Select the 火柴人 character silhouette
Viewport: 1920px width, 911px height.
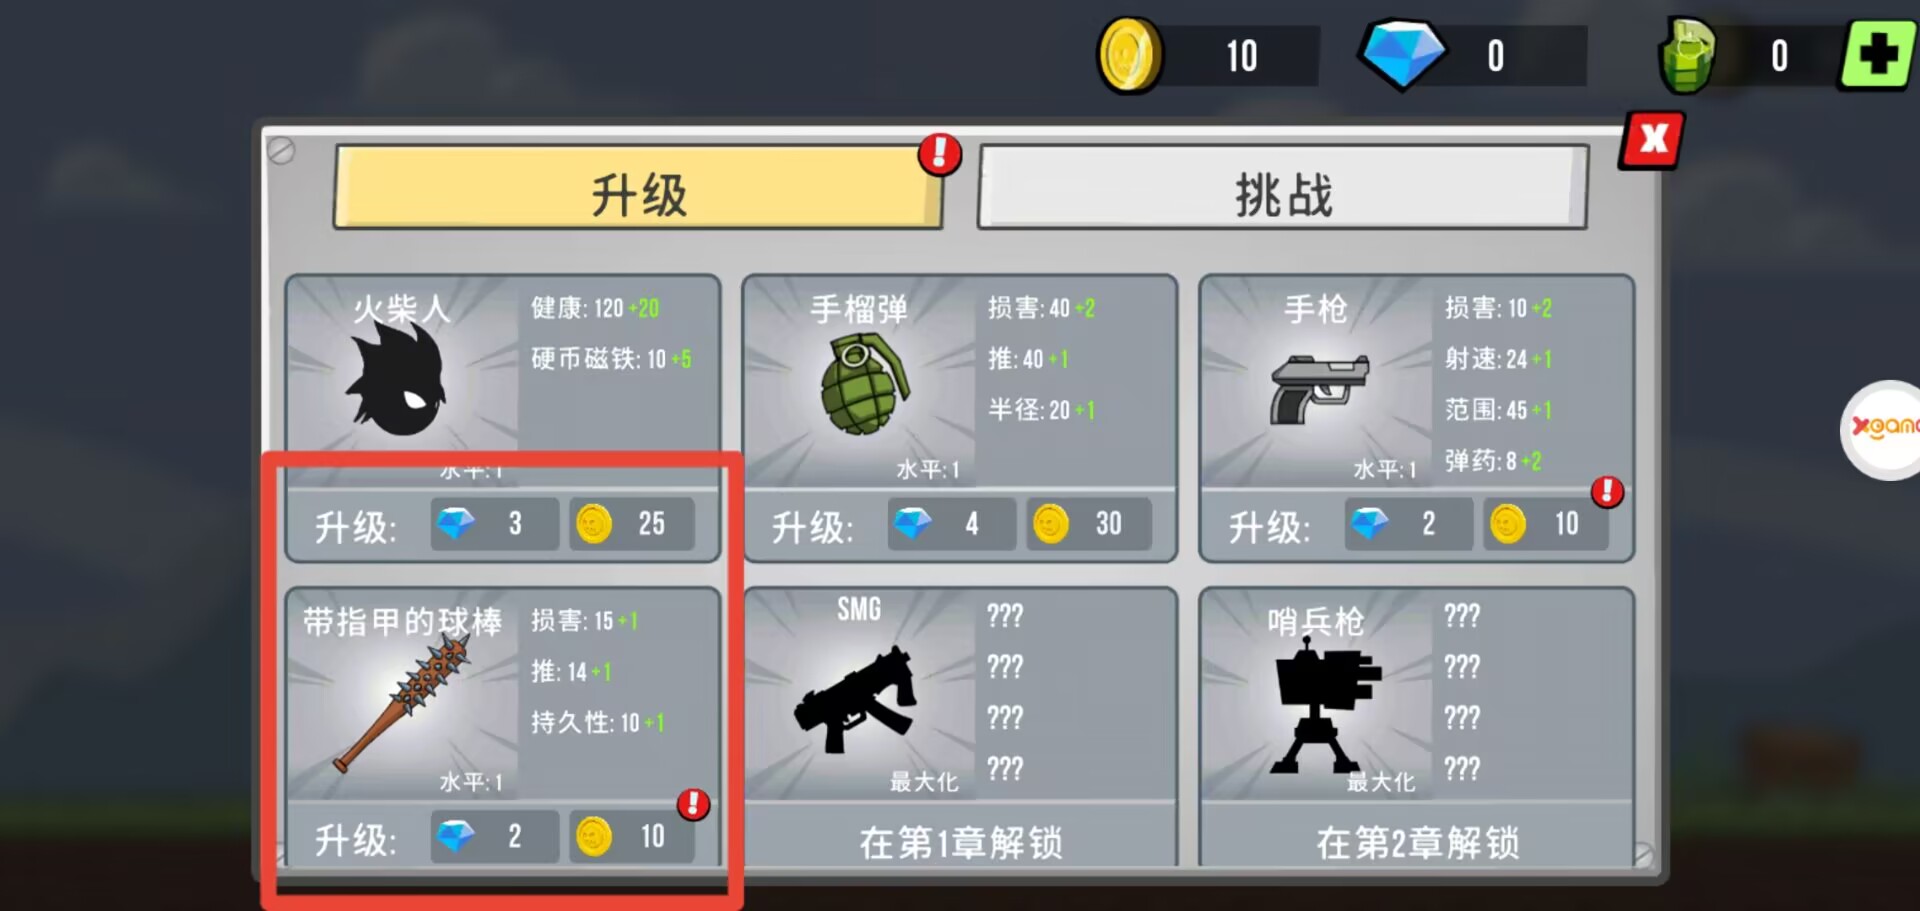(397, 379)
